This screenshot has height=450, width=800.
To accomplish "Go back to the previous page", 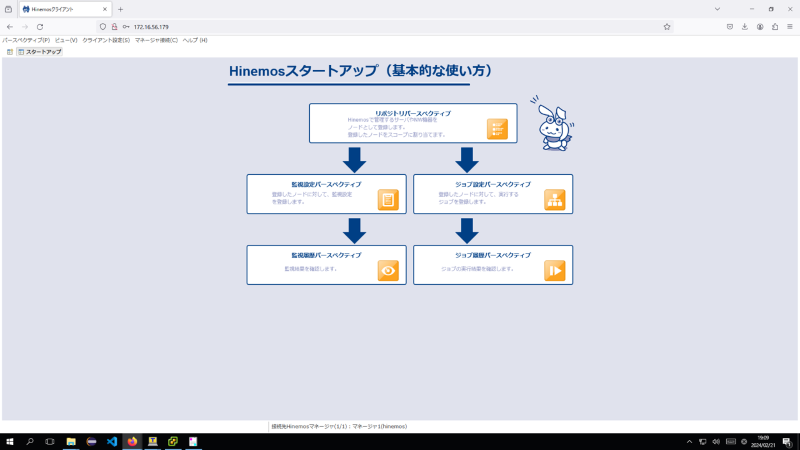I will point(10,27).
